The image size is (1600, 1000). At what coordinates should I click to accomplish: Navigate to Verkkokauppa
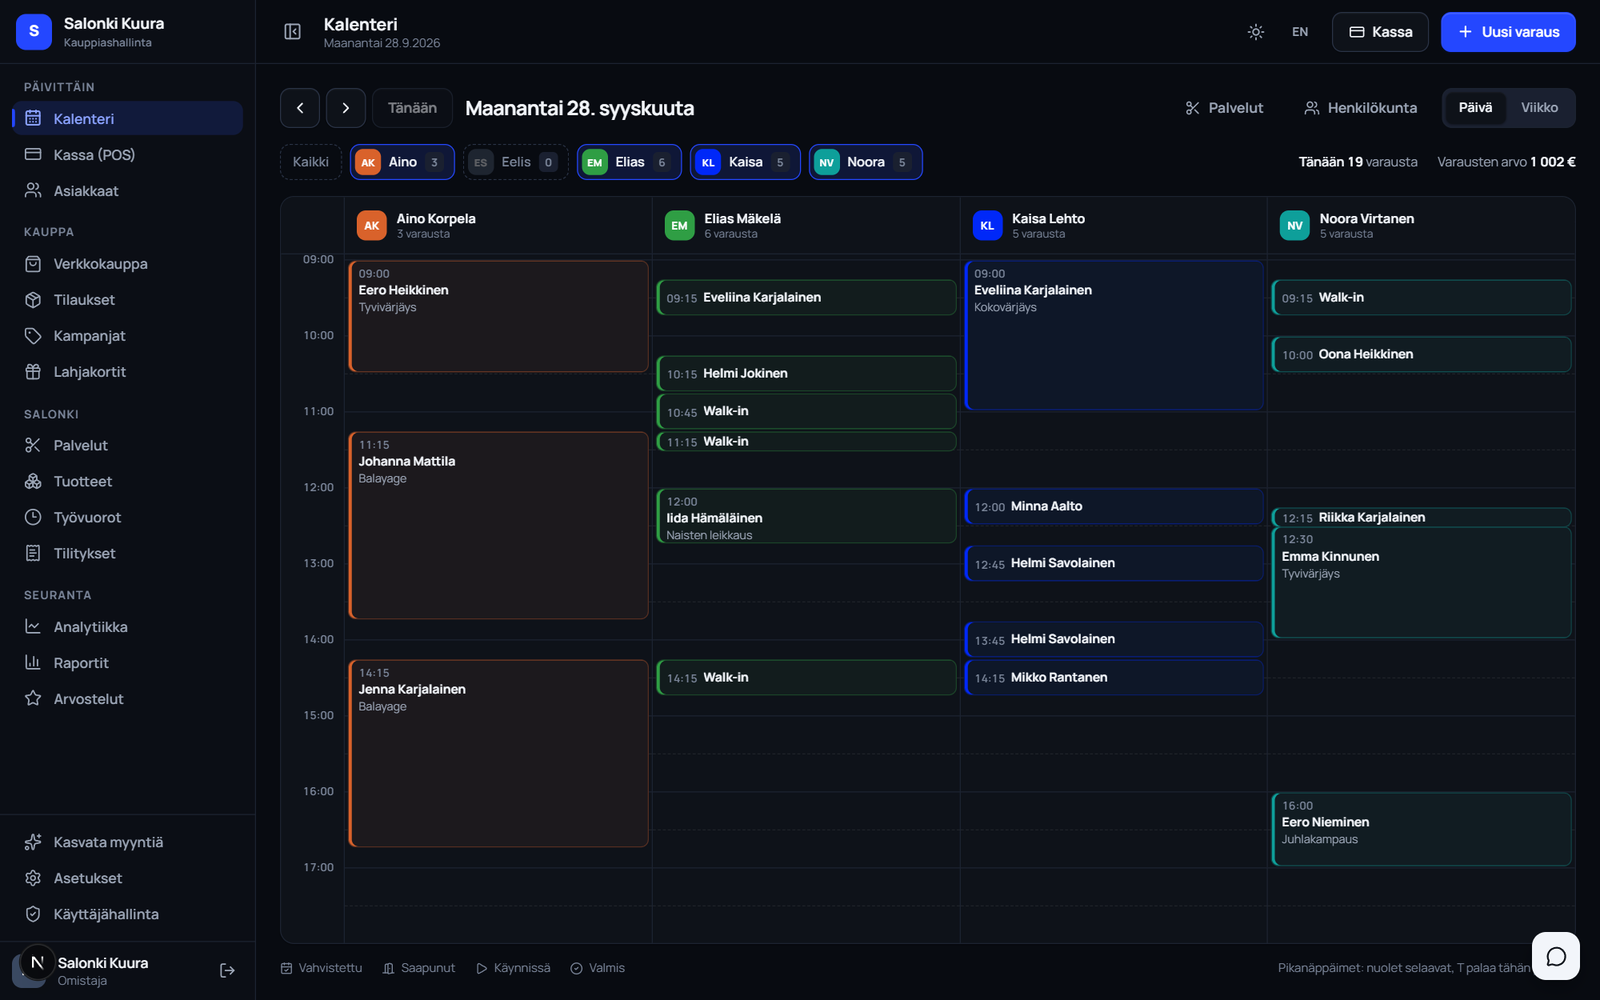[127, 264]
